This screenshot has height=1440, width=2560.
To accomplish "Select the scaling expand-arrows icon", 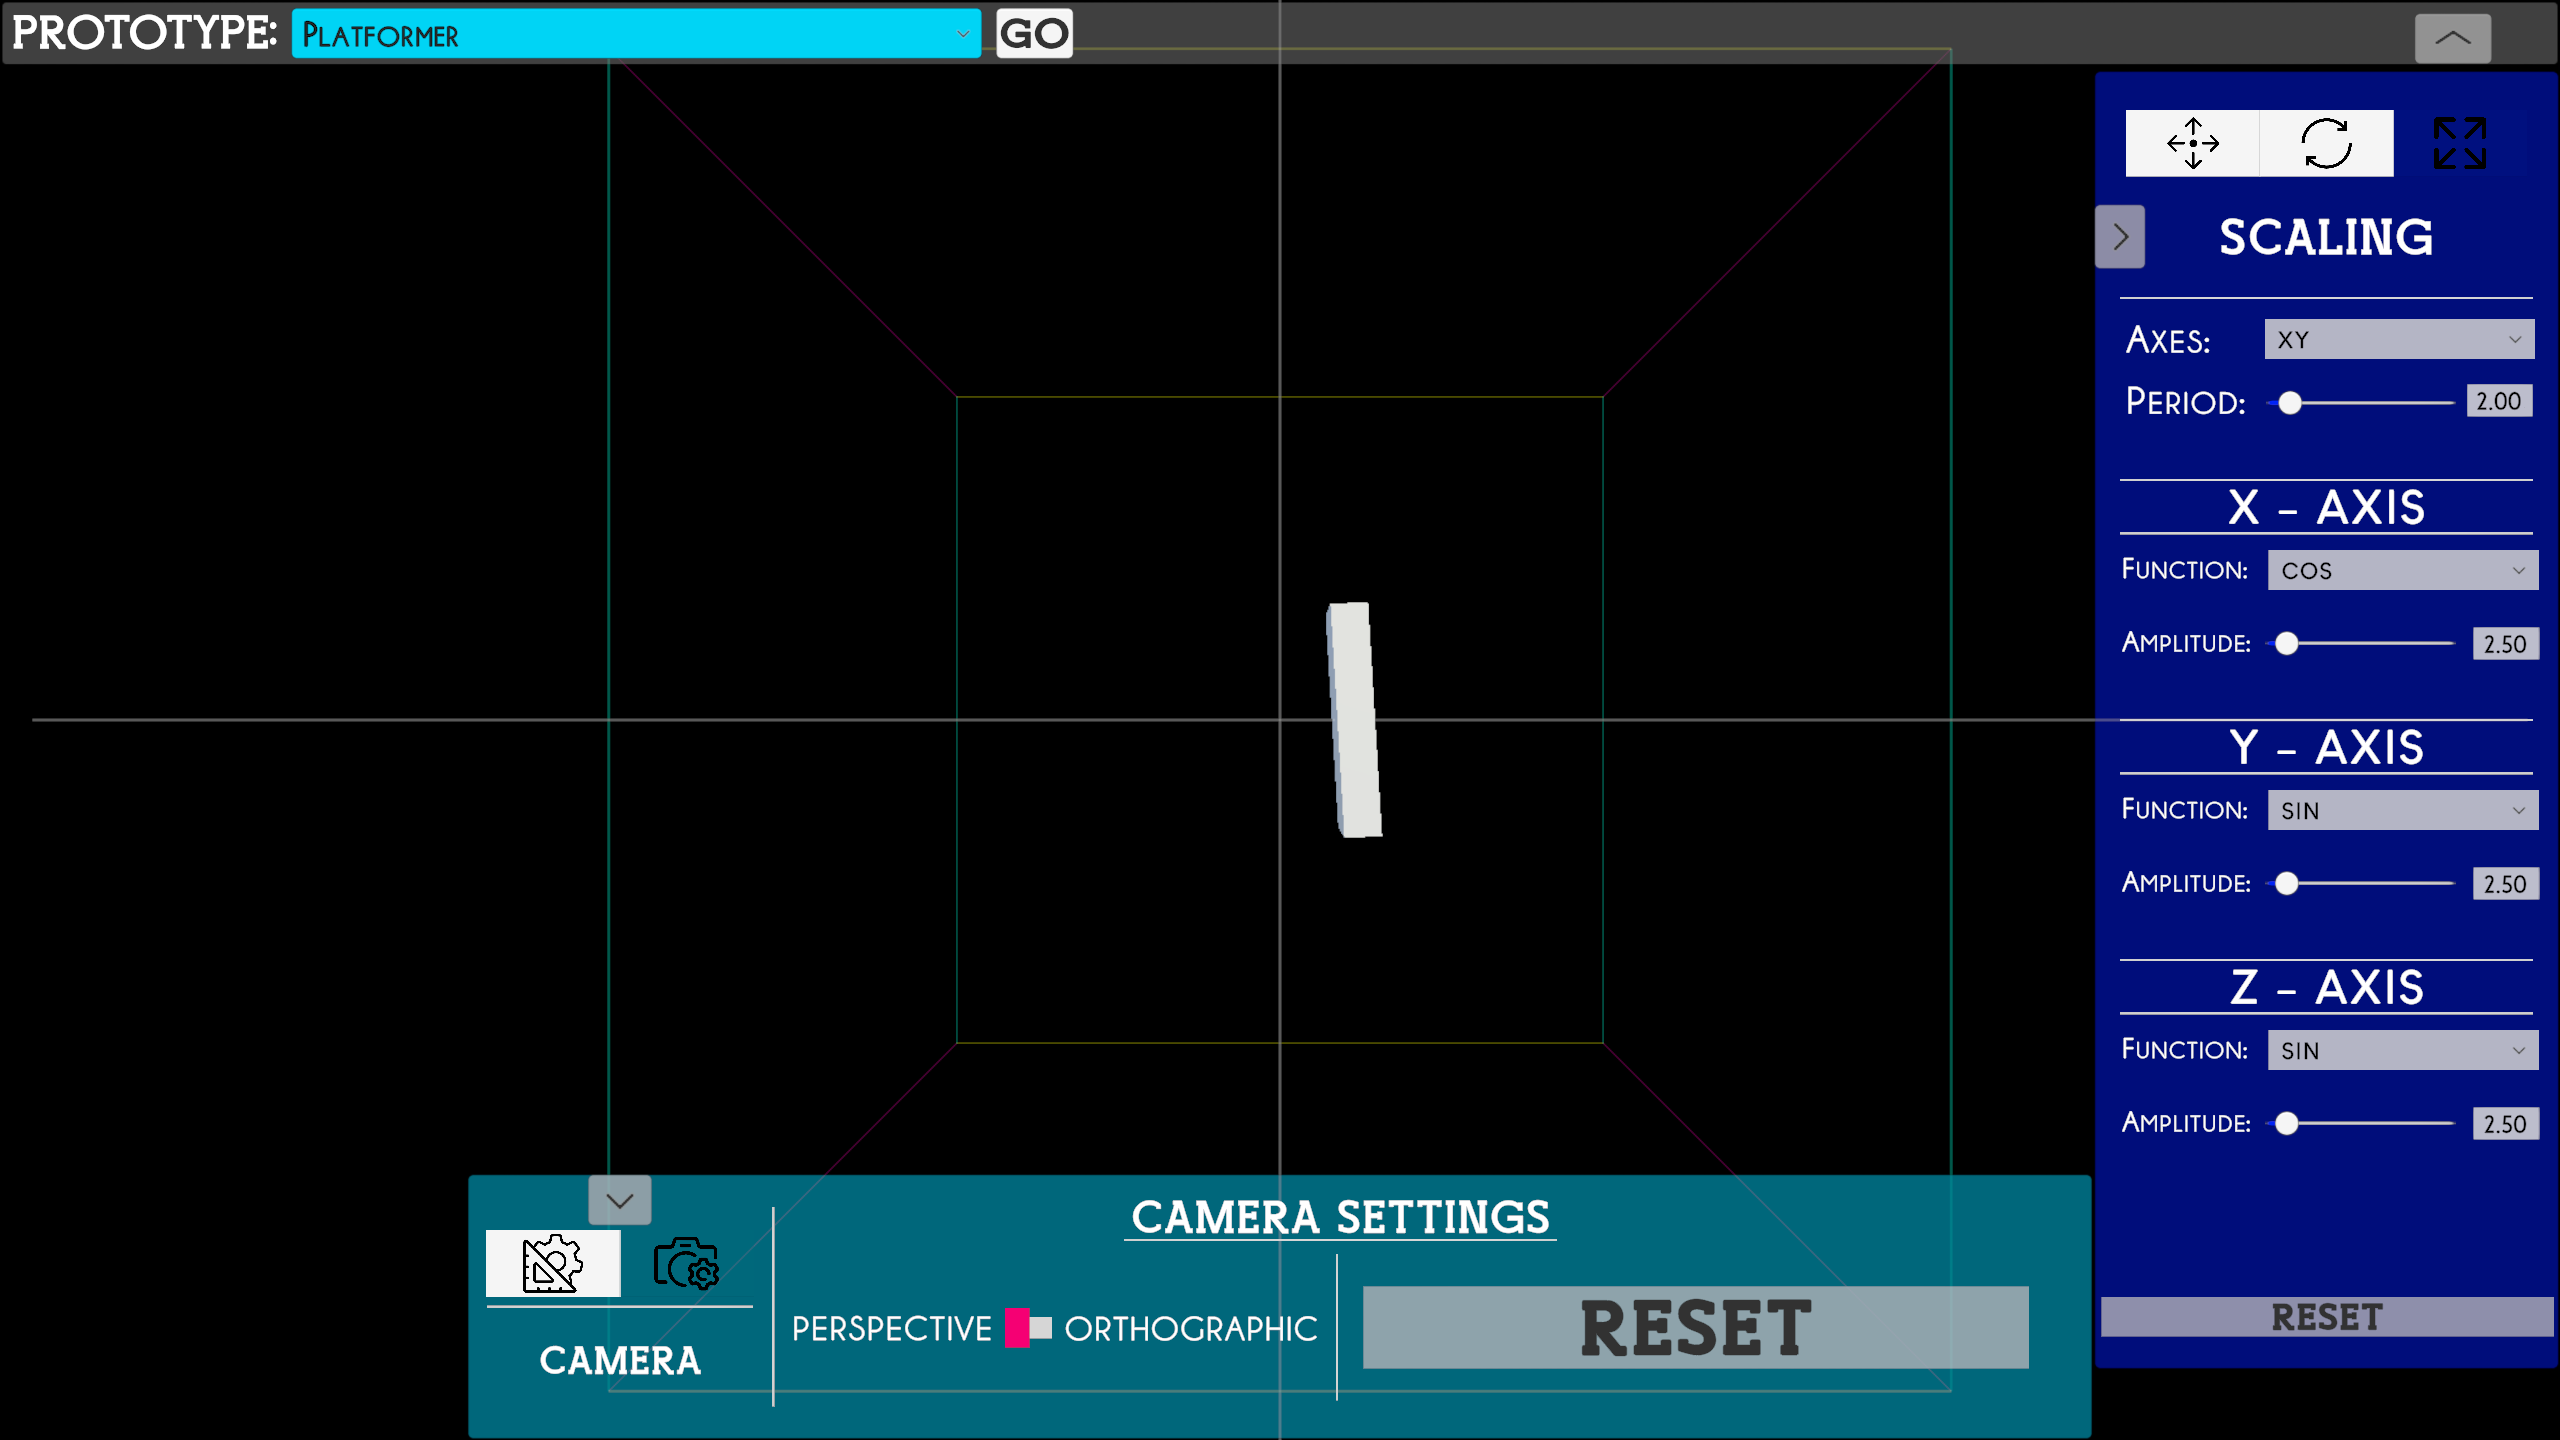I will (2459, 143).
